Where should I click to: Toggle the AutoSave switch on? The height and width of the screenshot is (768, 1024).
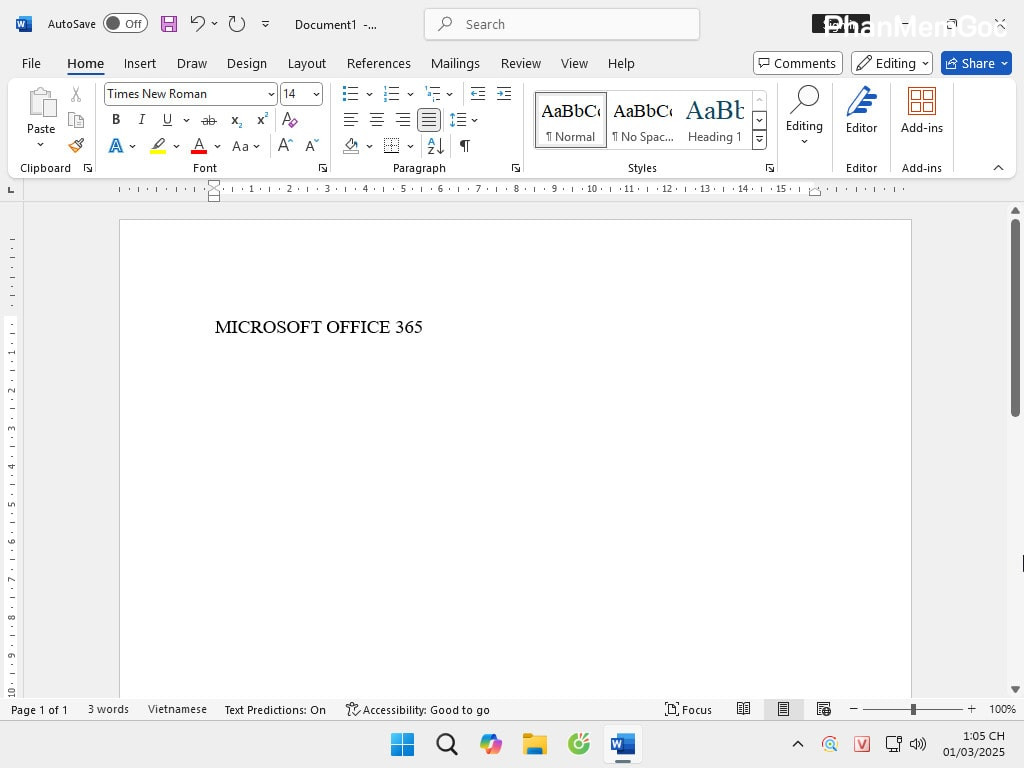[125, 23]
